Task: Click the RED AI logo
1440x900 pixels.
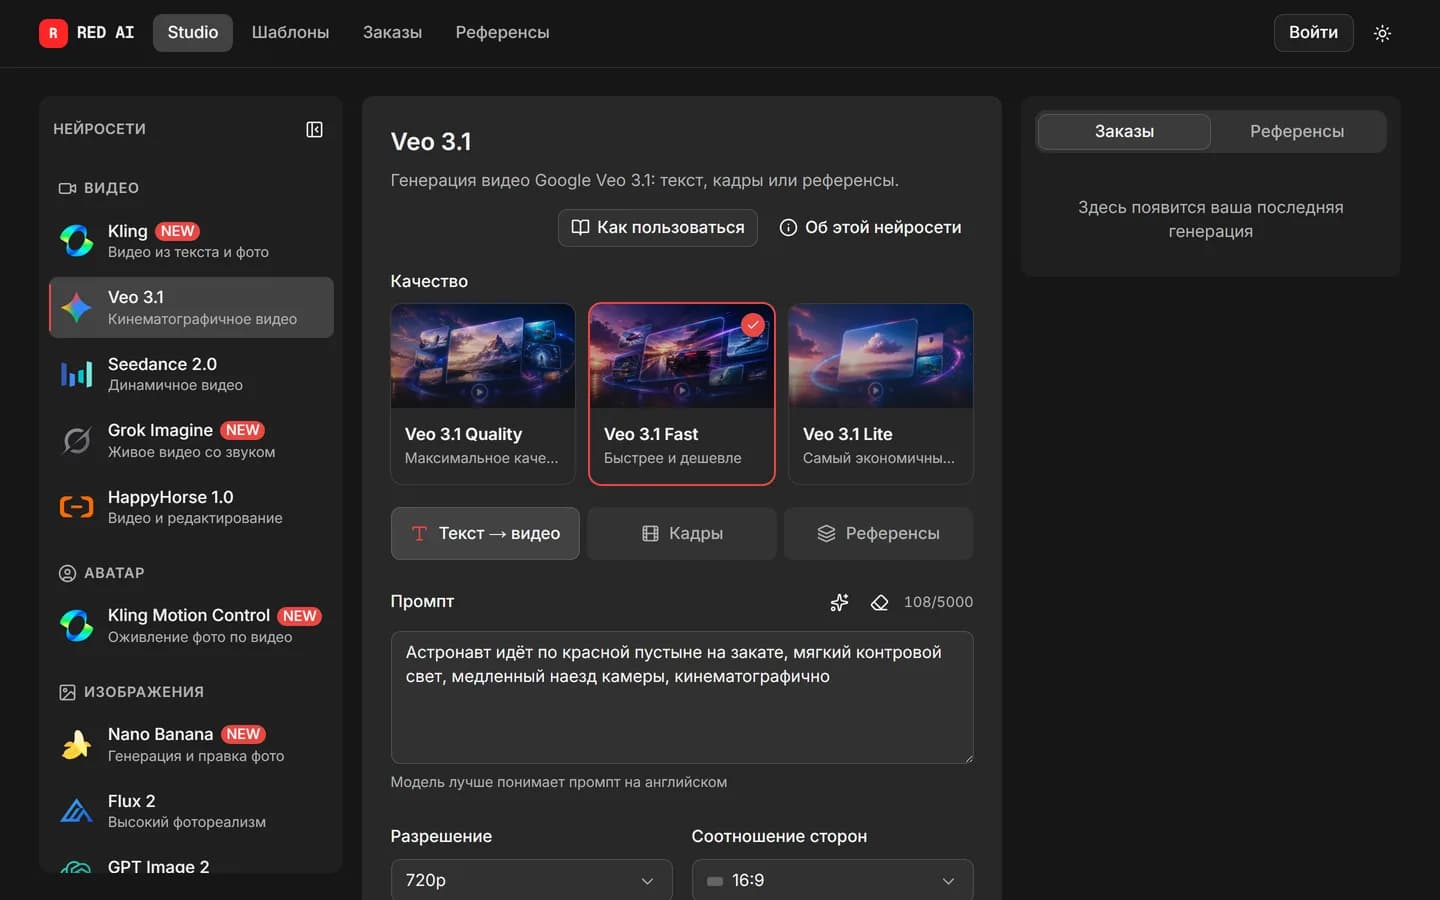Action: pos(87,33)
